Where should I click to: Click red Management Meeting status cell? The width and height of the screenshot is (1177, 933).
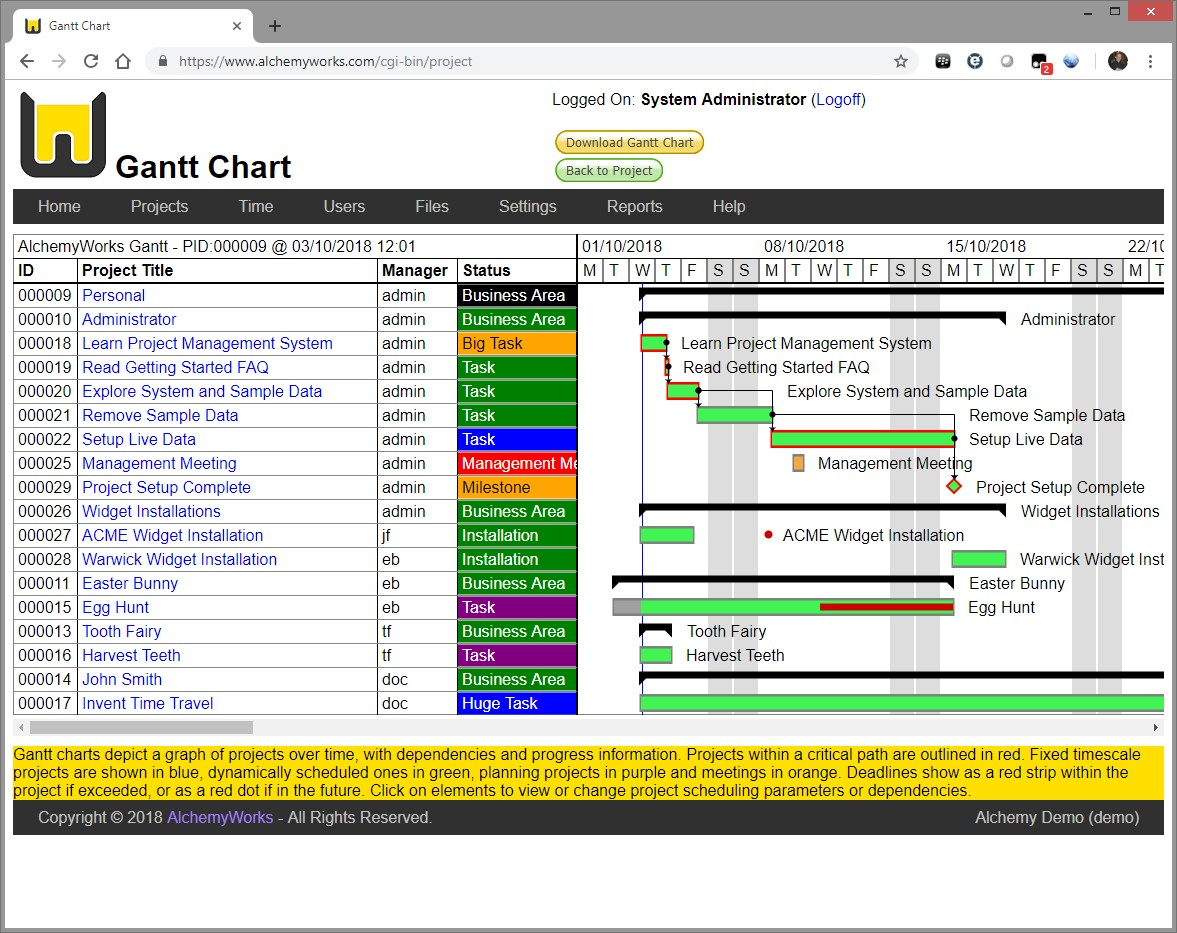(x=516, y=464)
